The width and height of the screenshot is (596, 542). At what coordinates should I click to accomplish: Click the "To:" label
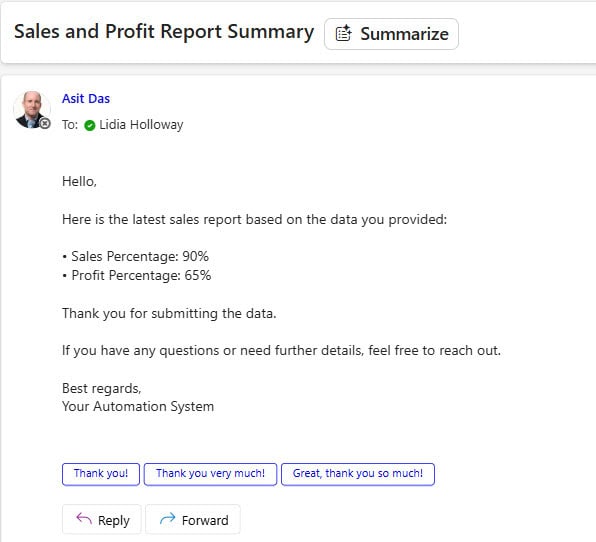pyautogui.click(x=70, y=125)
